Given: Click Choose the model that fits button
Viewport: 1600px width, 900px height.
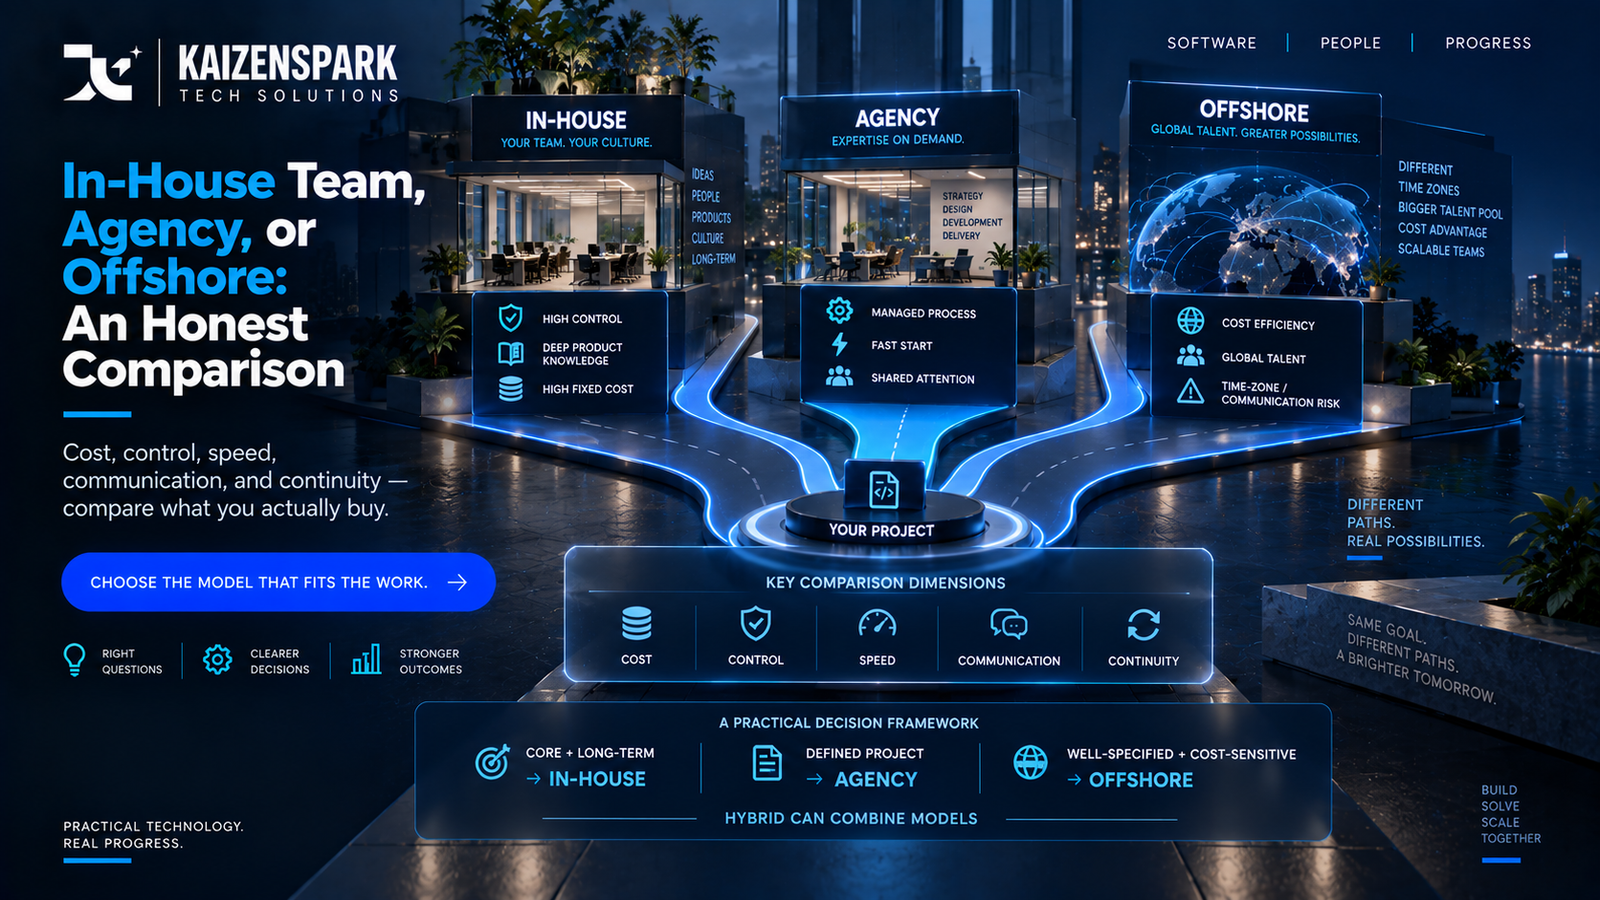Looking at the screenshot, I should [278, 582].
